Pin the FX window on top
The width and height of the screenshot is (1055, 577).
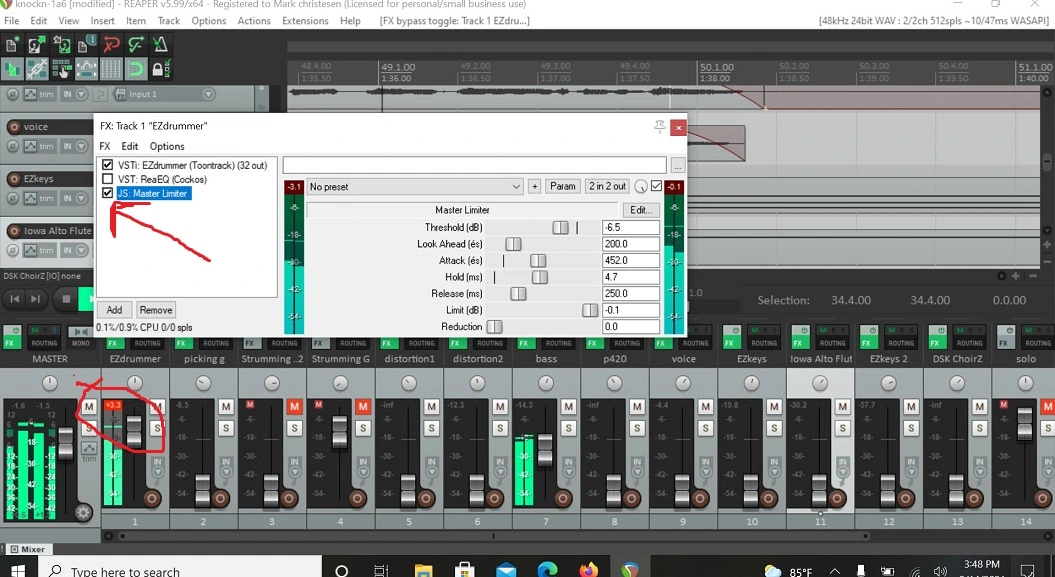pyautogui.click(x=659, y=126)
